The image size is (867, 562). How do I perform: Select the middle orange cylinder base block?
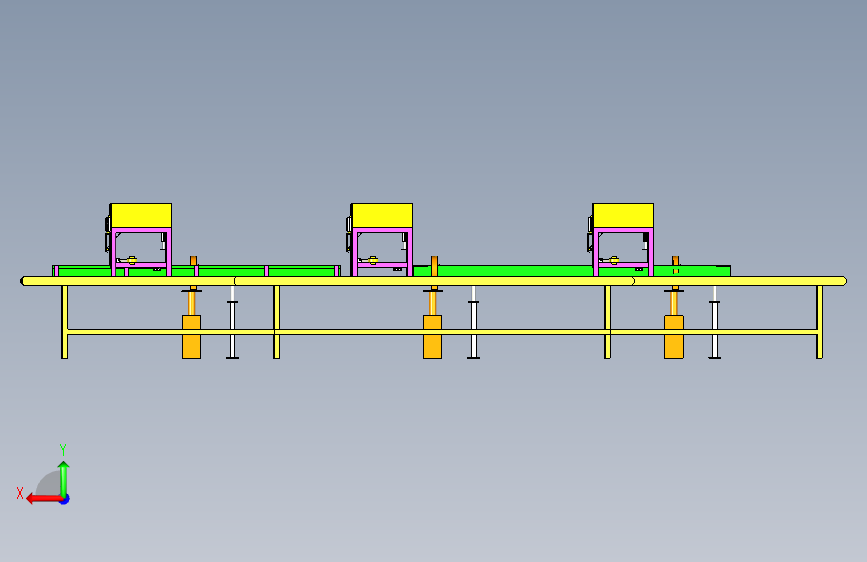pos(432,337)
